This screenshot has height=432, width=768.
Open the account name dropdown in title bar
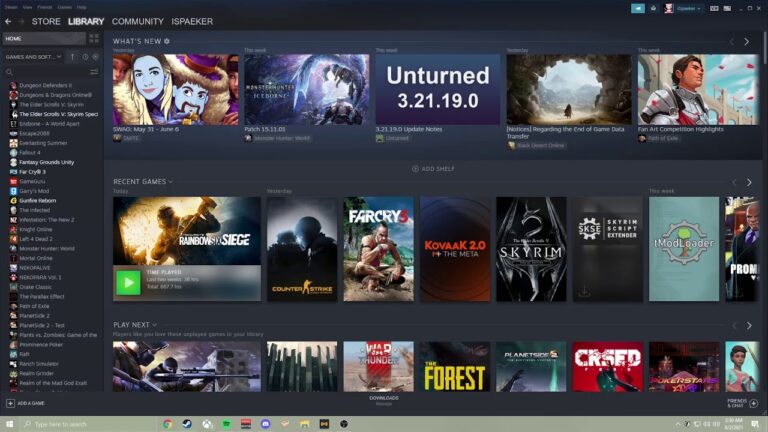(x=688, y=8)
